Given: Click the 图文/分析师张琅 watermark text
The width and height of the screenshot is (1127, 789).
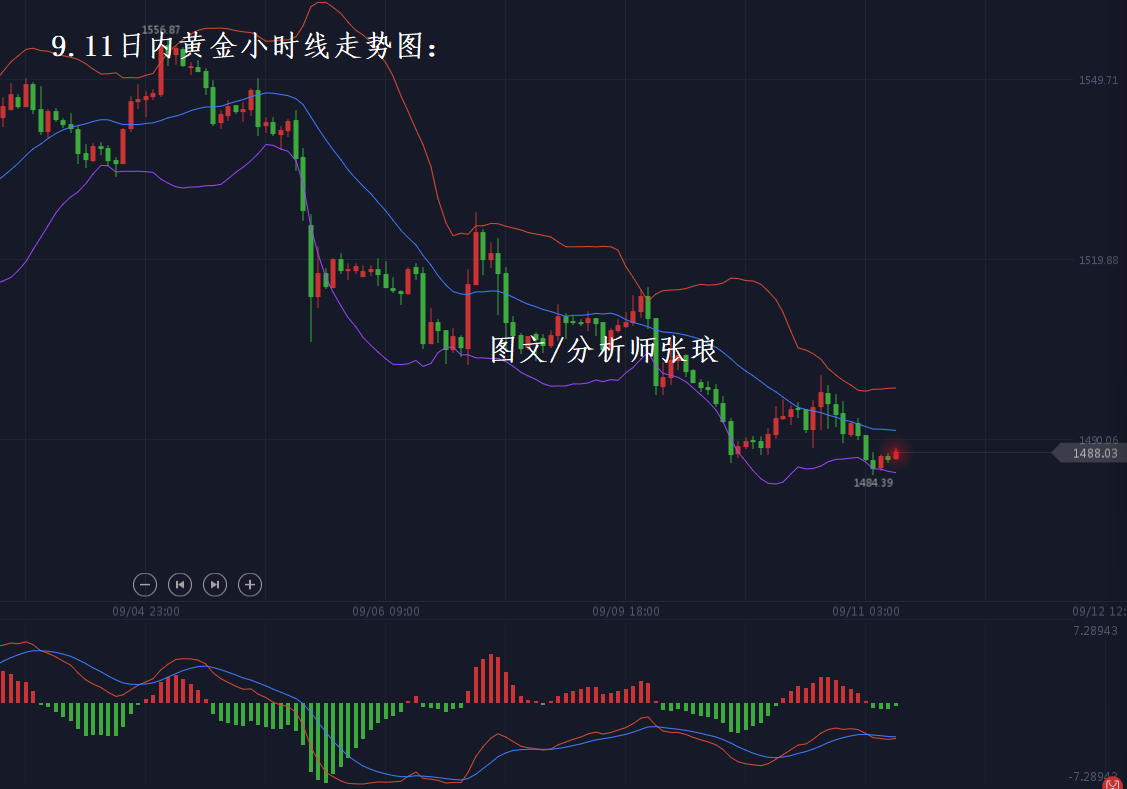Looking at the screenshot, I should click(604, 350).
